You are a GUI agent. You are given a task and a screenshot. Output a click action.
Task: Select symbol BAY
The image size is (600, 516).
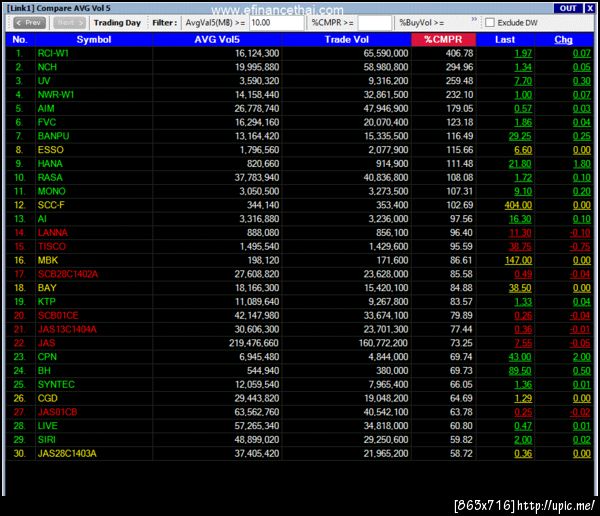(47, 288)
